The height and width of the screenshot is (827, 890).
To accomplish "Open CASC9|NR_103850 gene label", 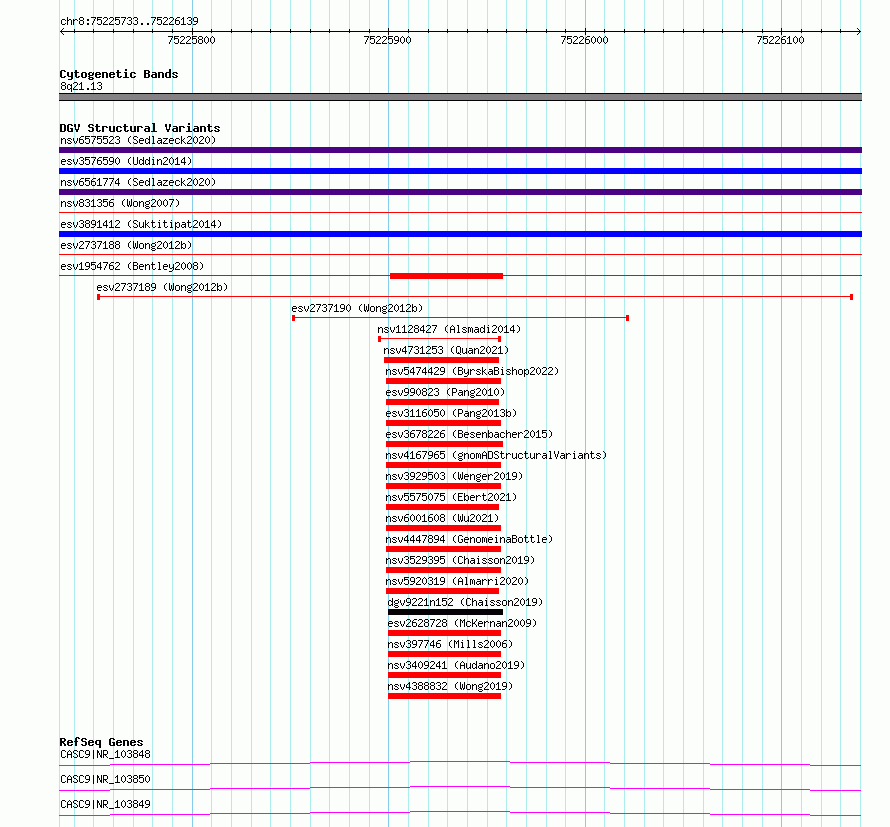I will (x=105, y=779).
